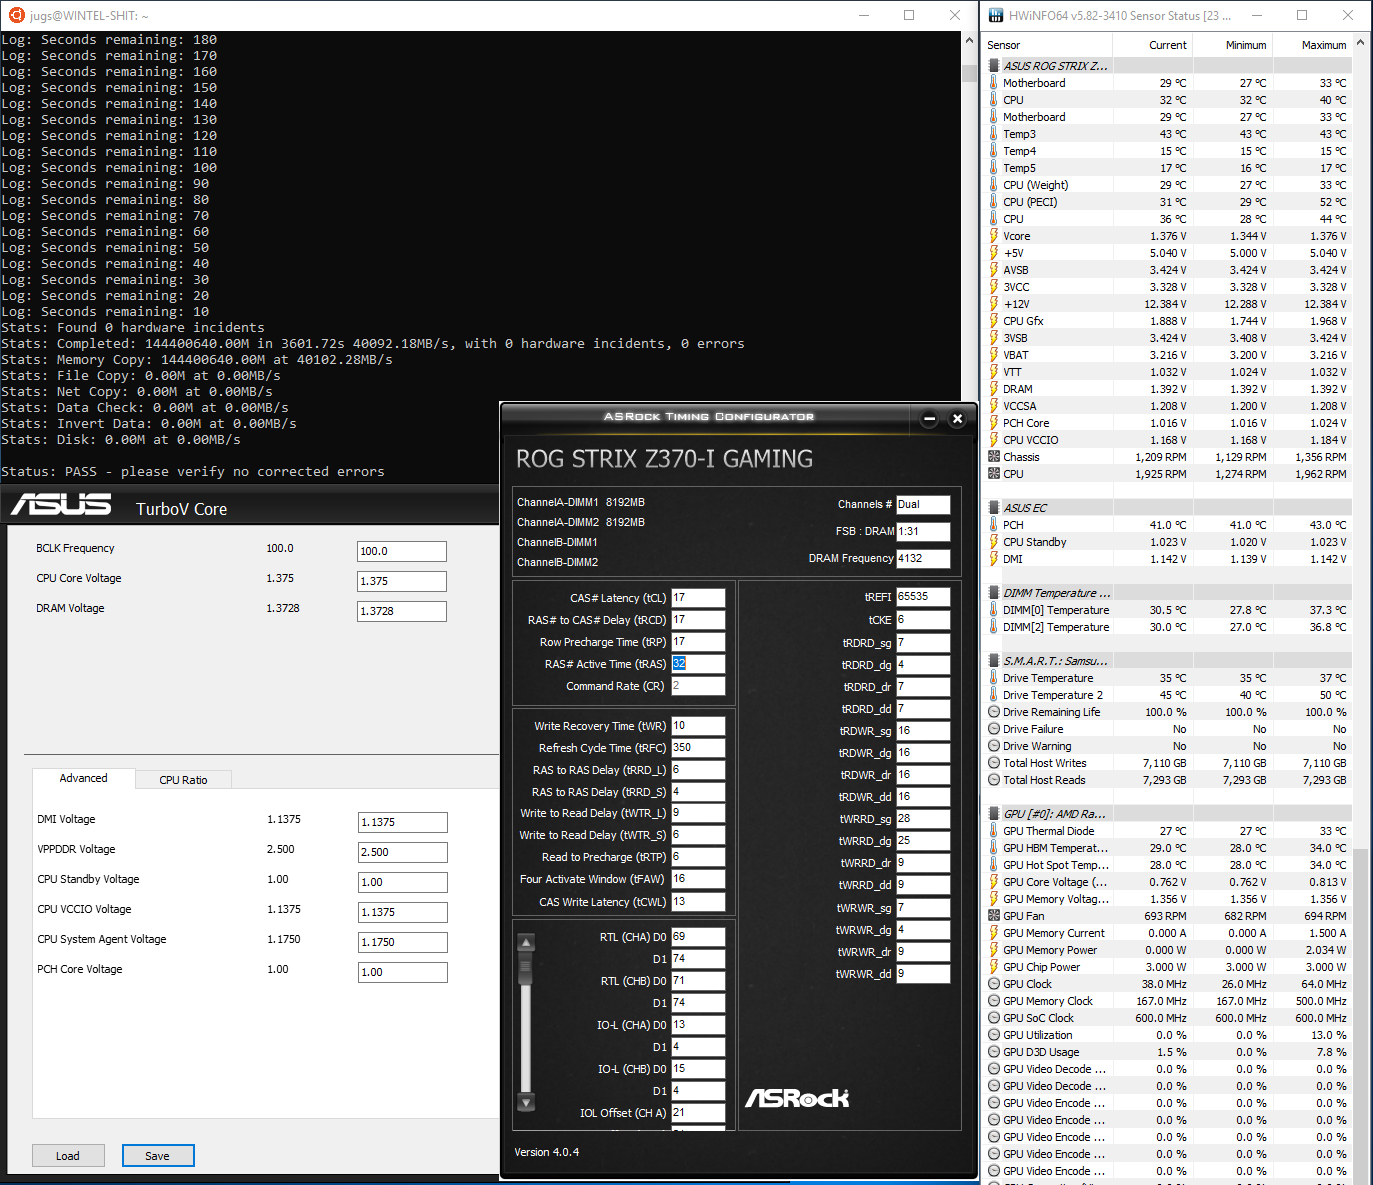The height and width of the screenshot is (1185, 1373).
Task: Click the Minimum column header in HWiNFO
Action: 1233,45
